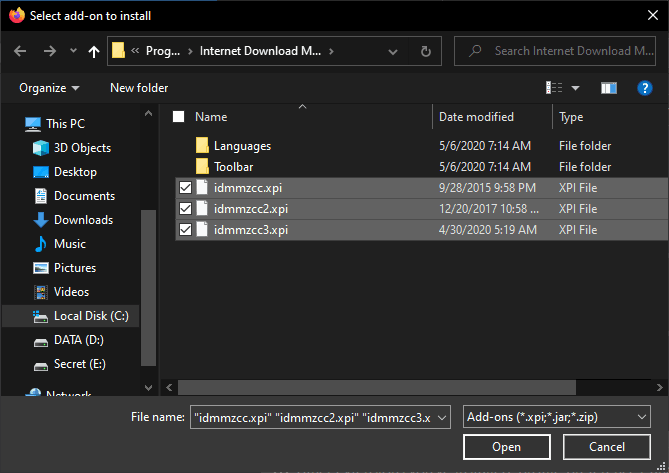
Task: Open the Languages folder row
Action: click(421, 146)
